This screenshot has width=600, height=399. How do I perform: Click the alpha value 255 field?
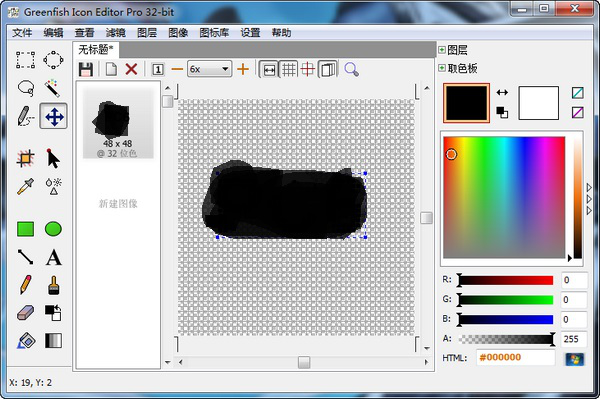click(574, 339)
